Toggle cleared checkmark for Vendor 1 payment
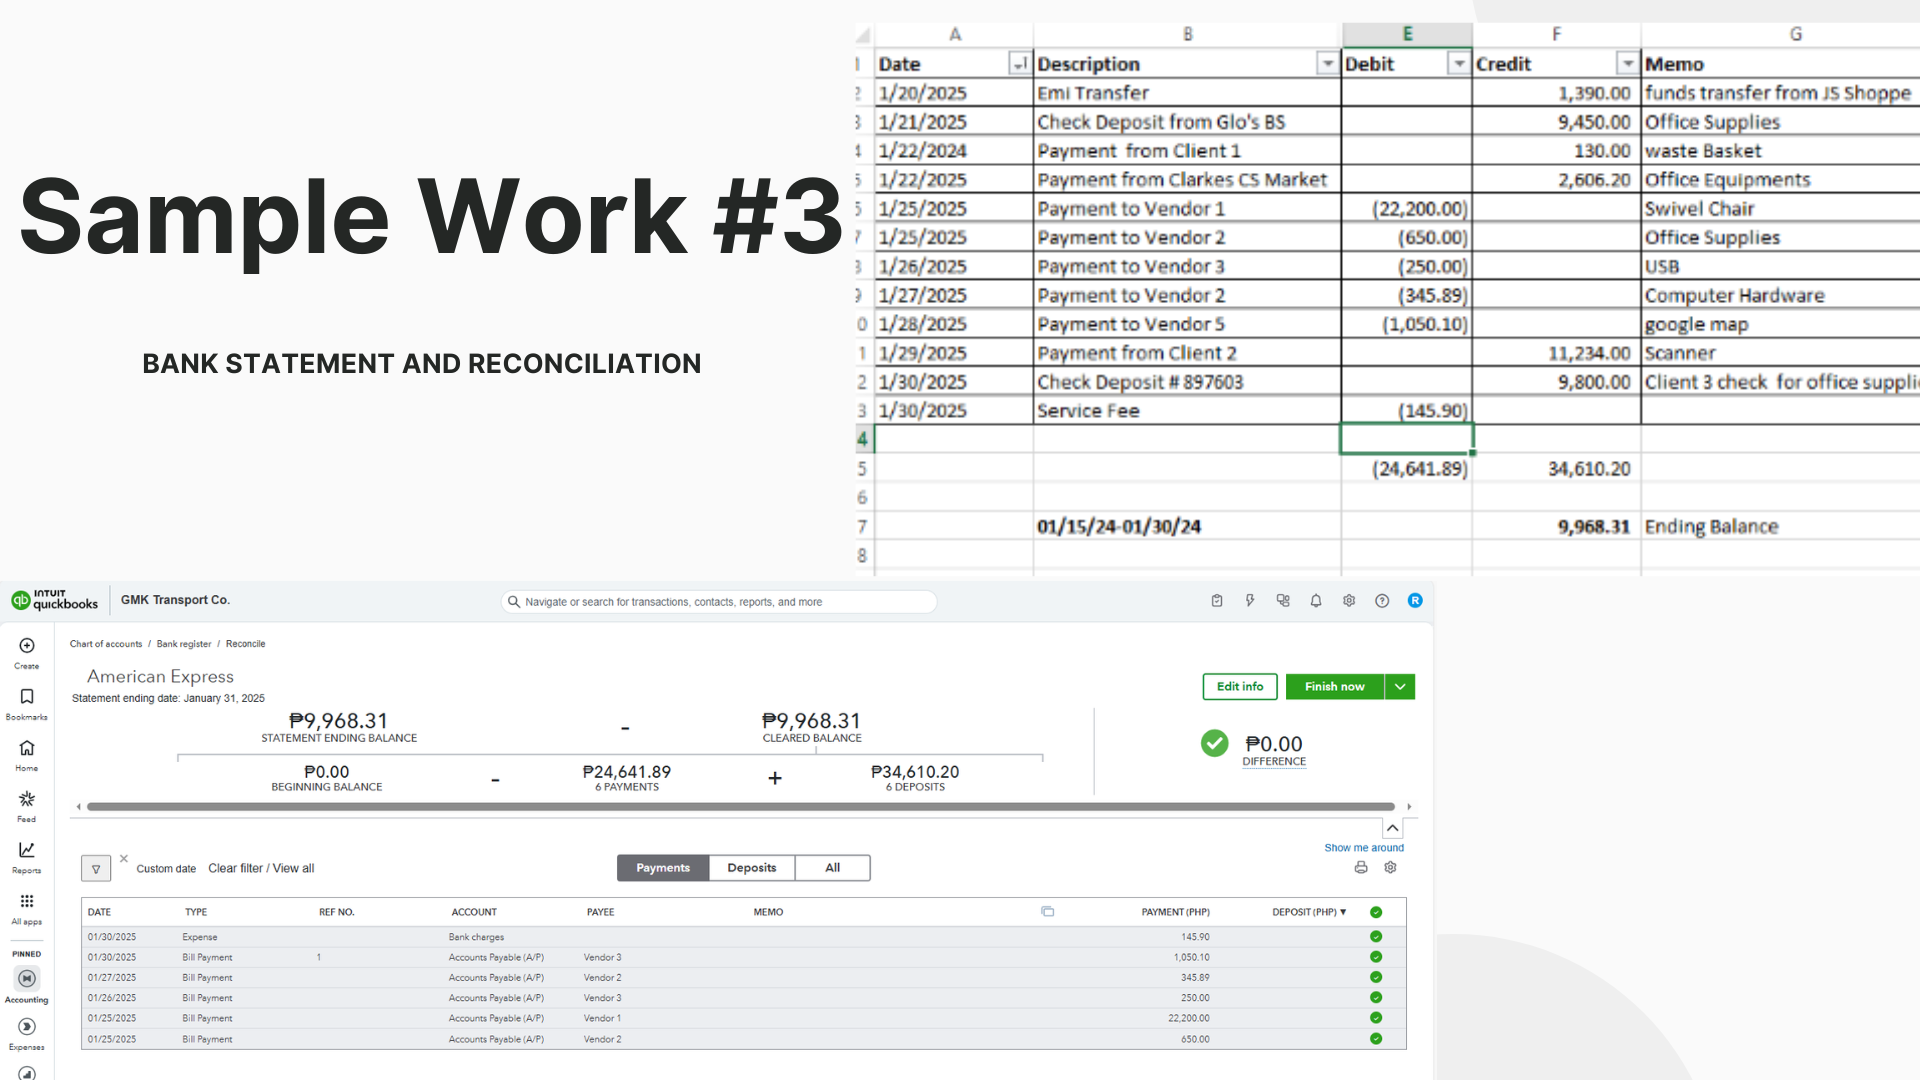The width and height of the screenshot is (1920, 1080). [1376, 1018]
